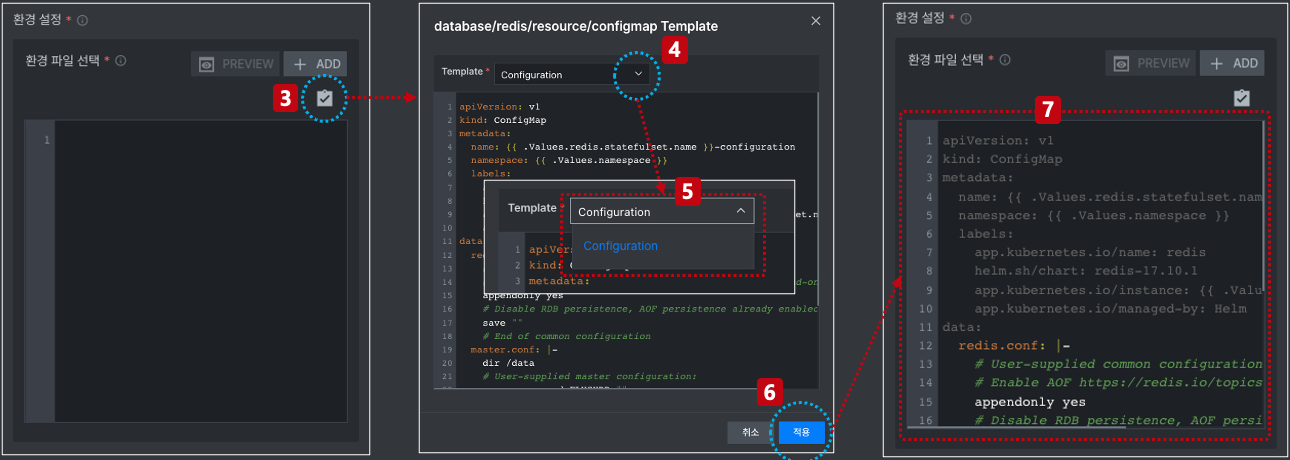
Task: Click inside the empty left code editor
Action: [200, 272]
